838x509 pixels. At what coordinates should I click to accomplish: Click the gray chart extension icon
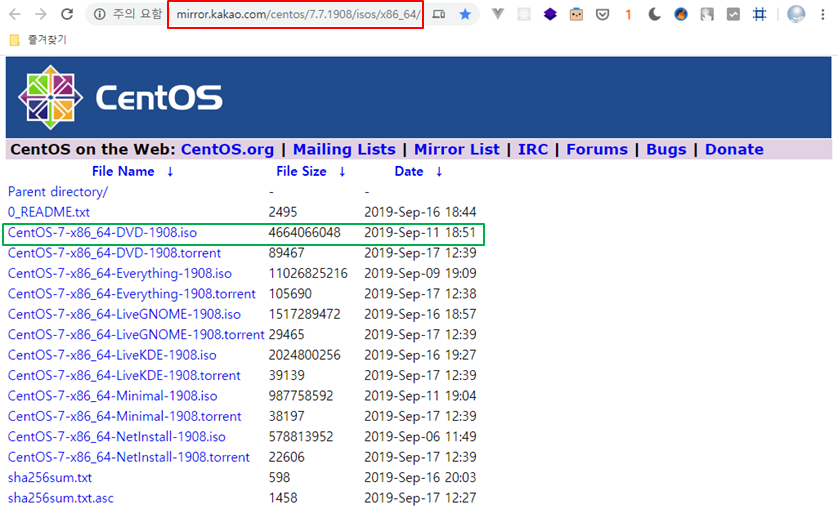pyautogui.click(x=733, y=14)
